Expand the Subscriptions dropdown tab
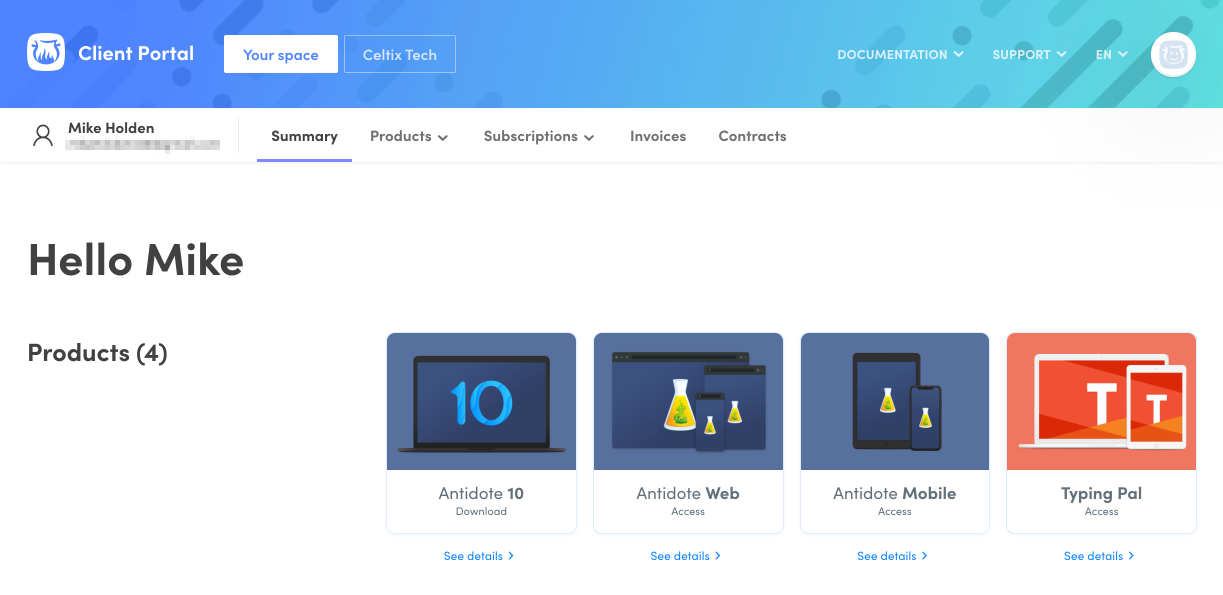Screen dimensions: 1223x595 pyautogui.click(x=539, y=136)
